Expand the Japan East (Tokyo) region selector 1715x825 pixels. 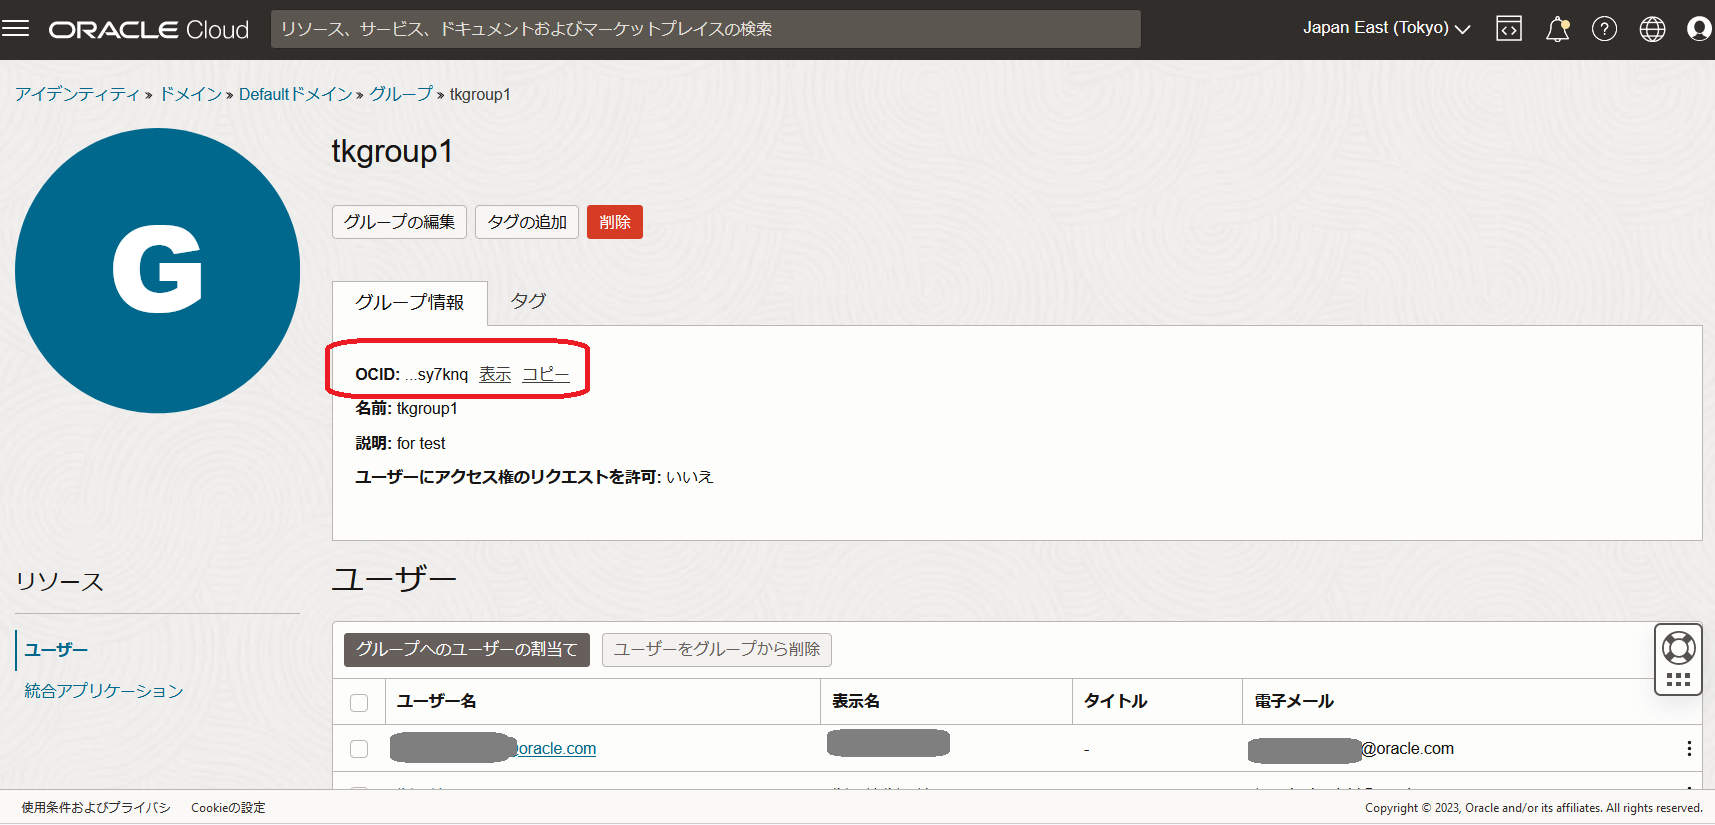pos(1386,28)
